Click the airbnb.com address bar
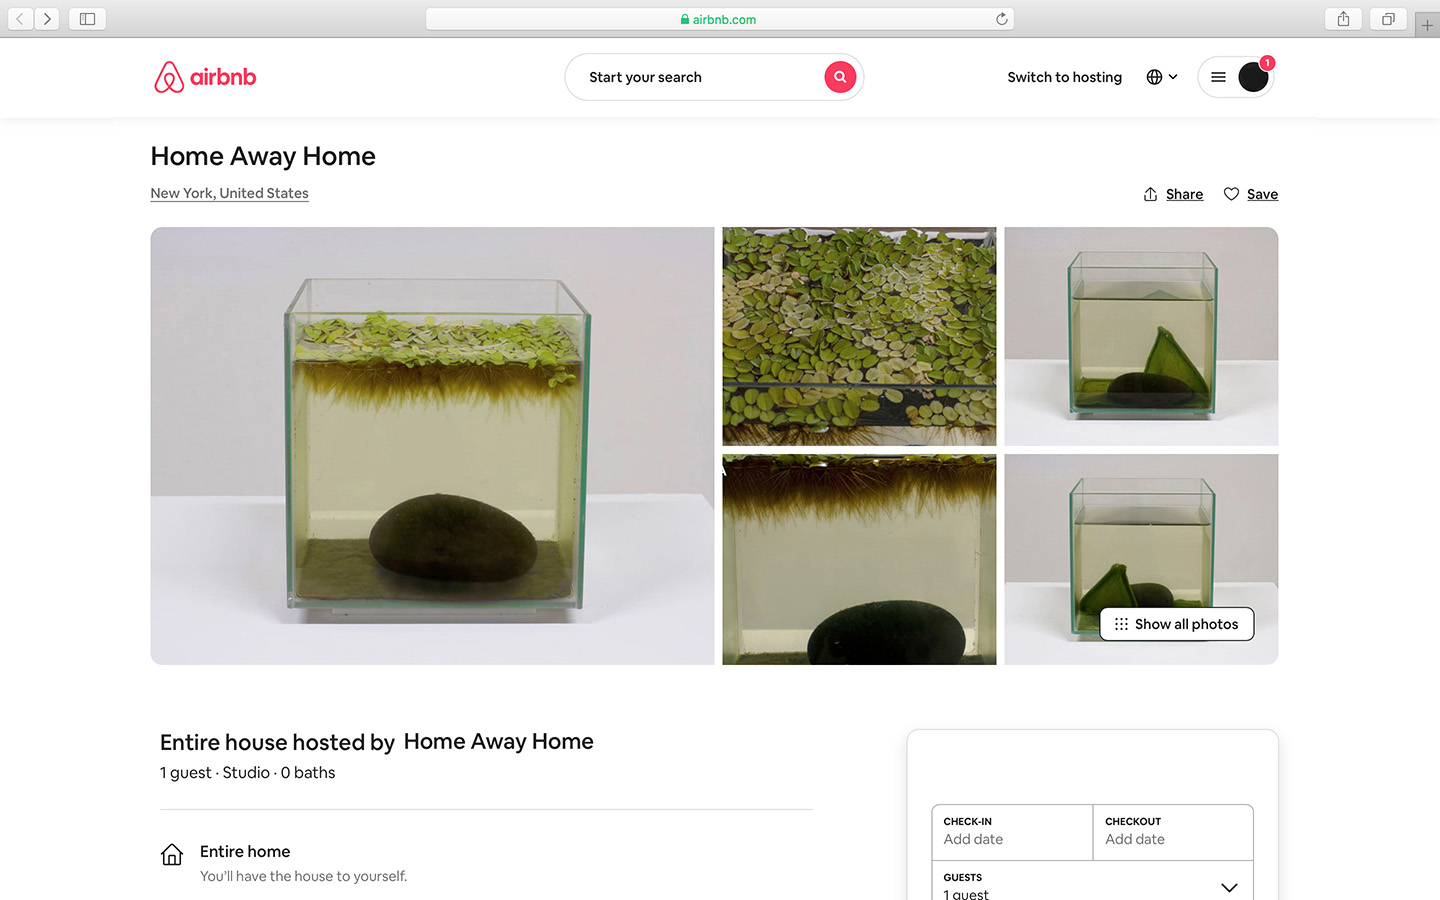Viewport: 1440px width, 900px height. [x=719, y=19]
